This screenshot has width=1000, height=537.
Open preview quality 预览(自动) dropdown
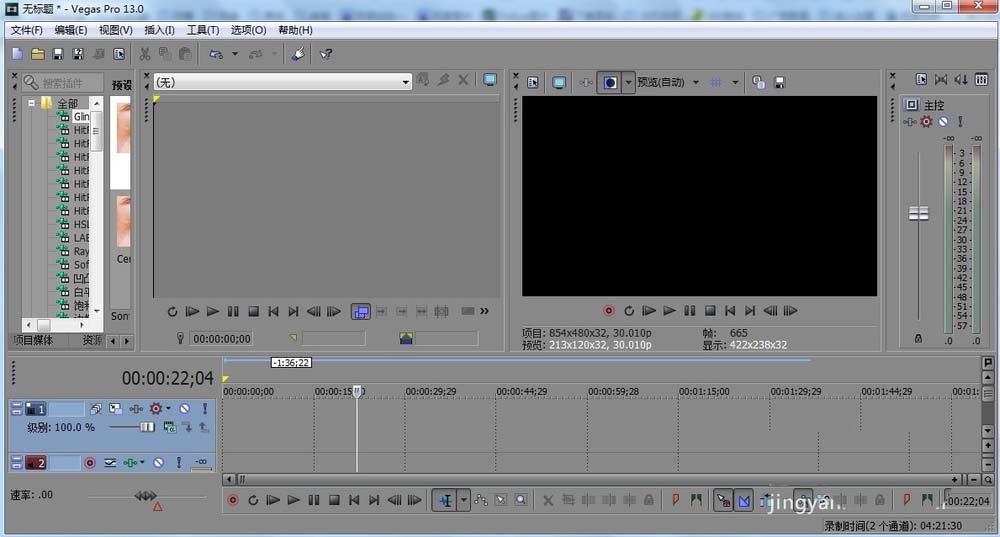pyautogui.click(x=696, y=82)
